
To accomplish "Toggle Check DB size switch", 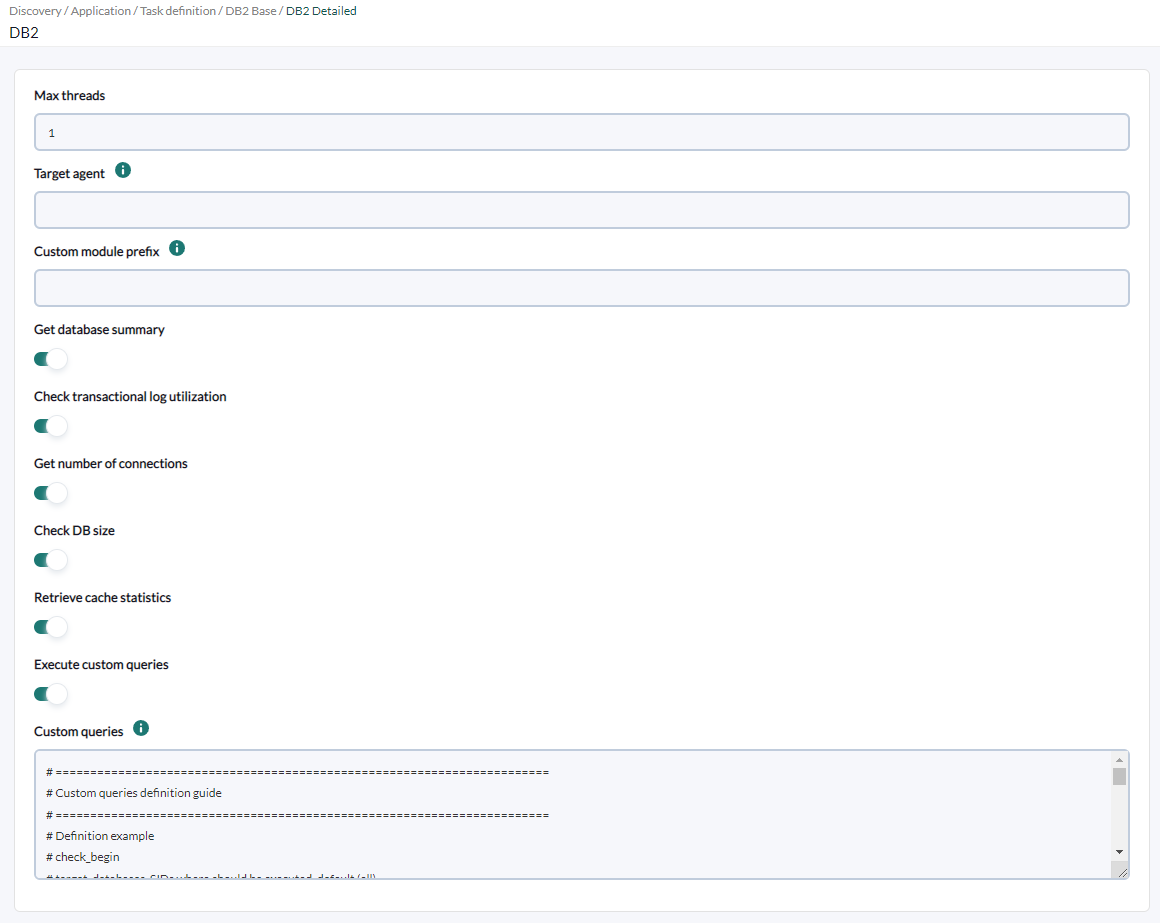I will click(x=50, y=560).
